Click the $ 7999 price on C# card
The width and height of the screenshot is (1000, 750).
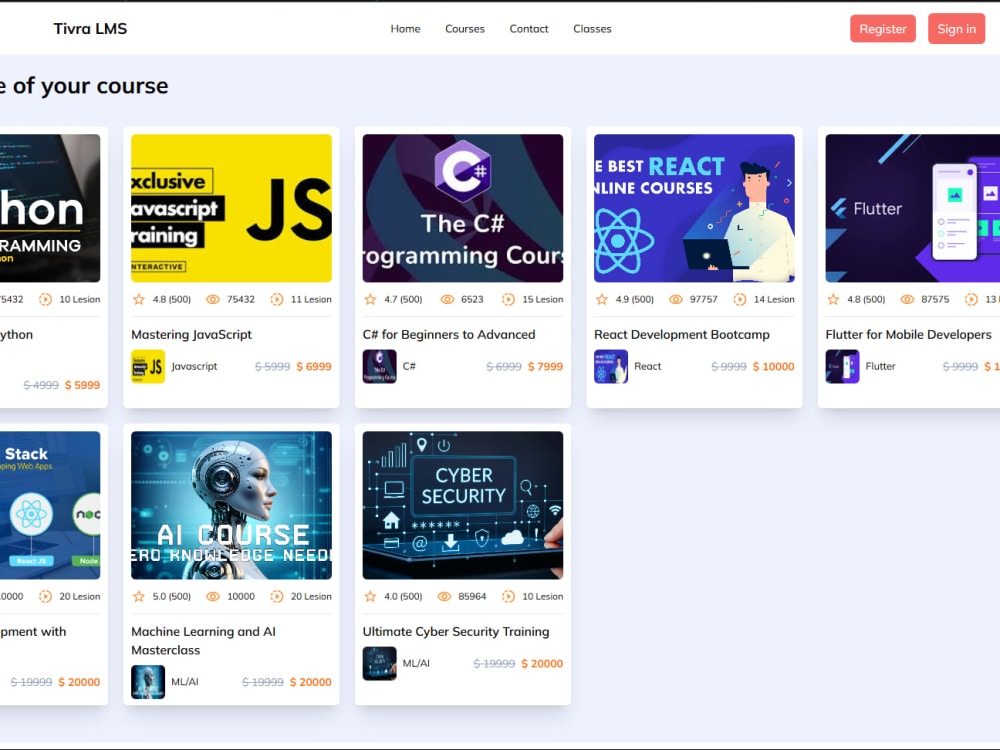(x=545, y=367)
